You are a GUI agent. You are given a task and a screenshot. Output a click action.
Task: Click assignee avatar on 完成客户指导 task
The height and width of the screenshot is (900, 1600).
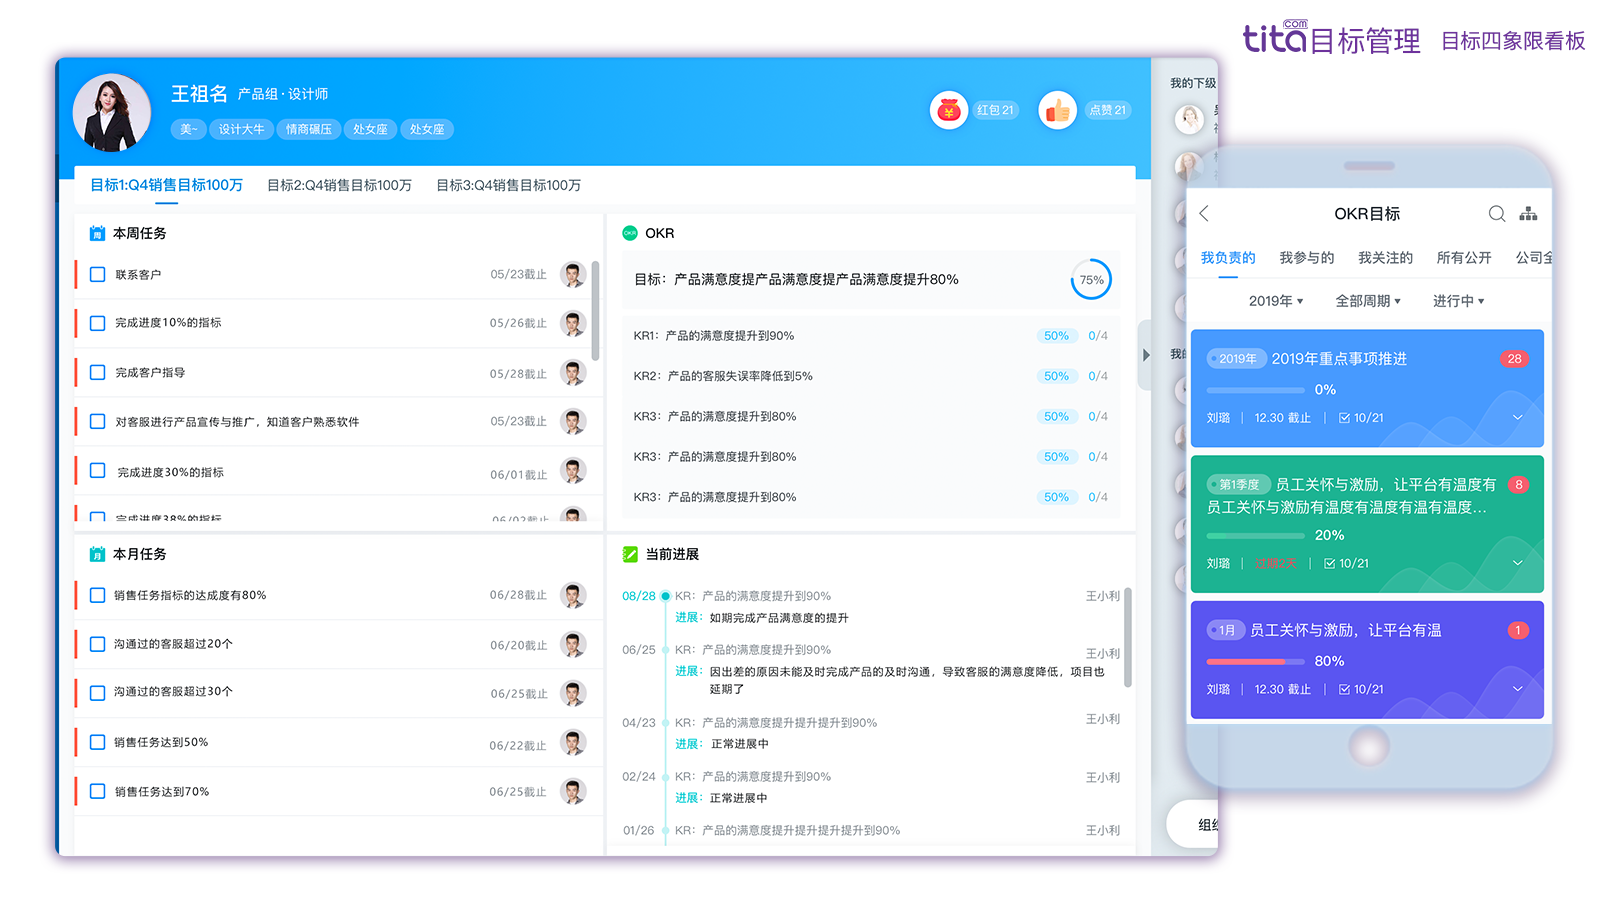pos(573,373)
